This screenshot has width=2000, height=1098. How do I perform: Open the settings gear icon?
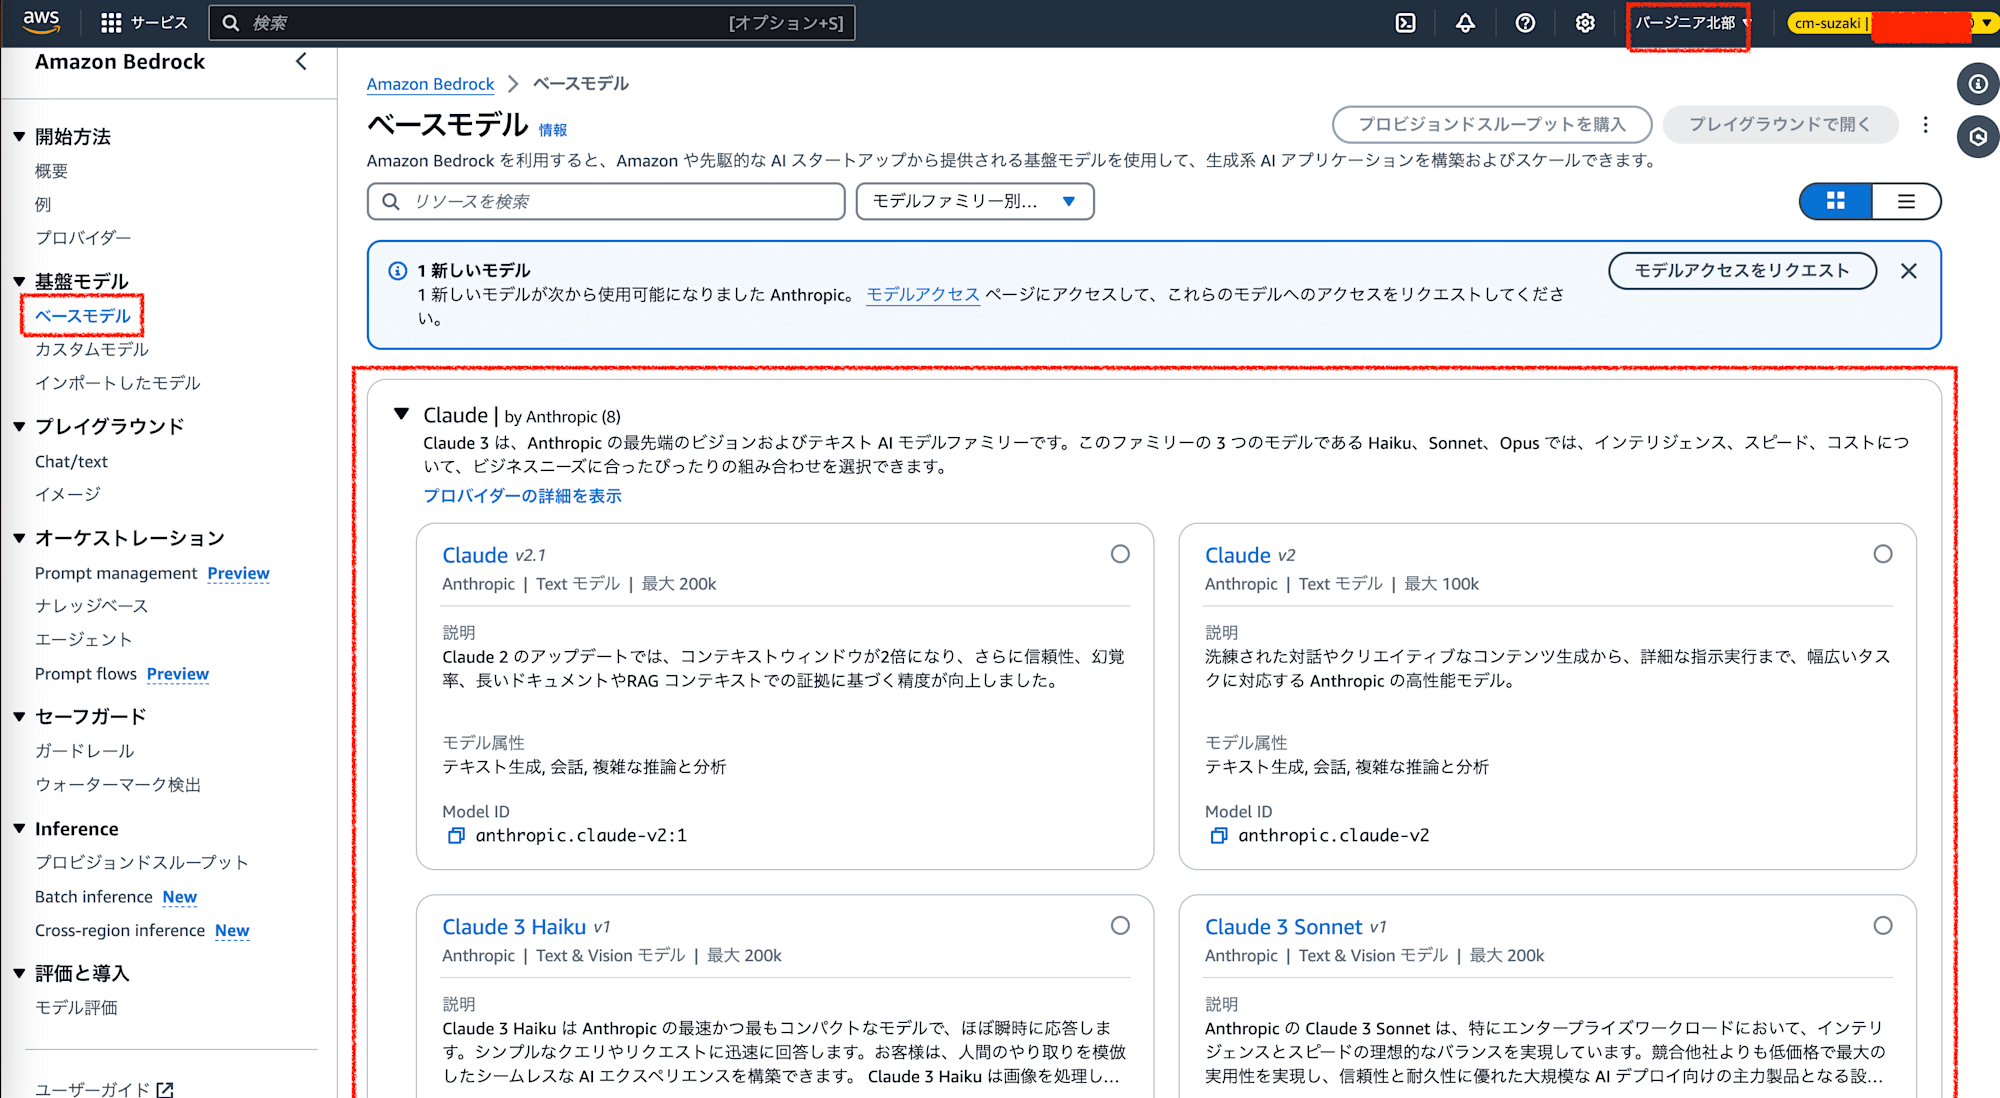(x=1585, y=22)
